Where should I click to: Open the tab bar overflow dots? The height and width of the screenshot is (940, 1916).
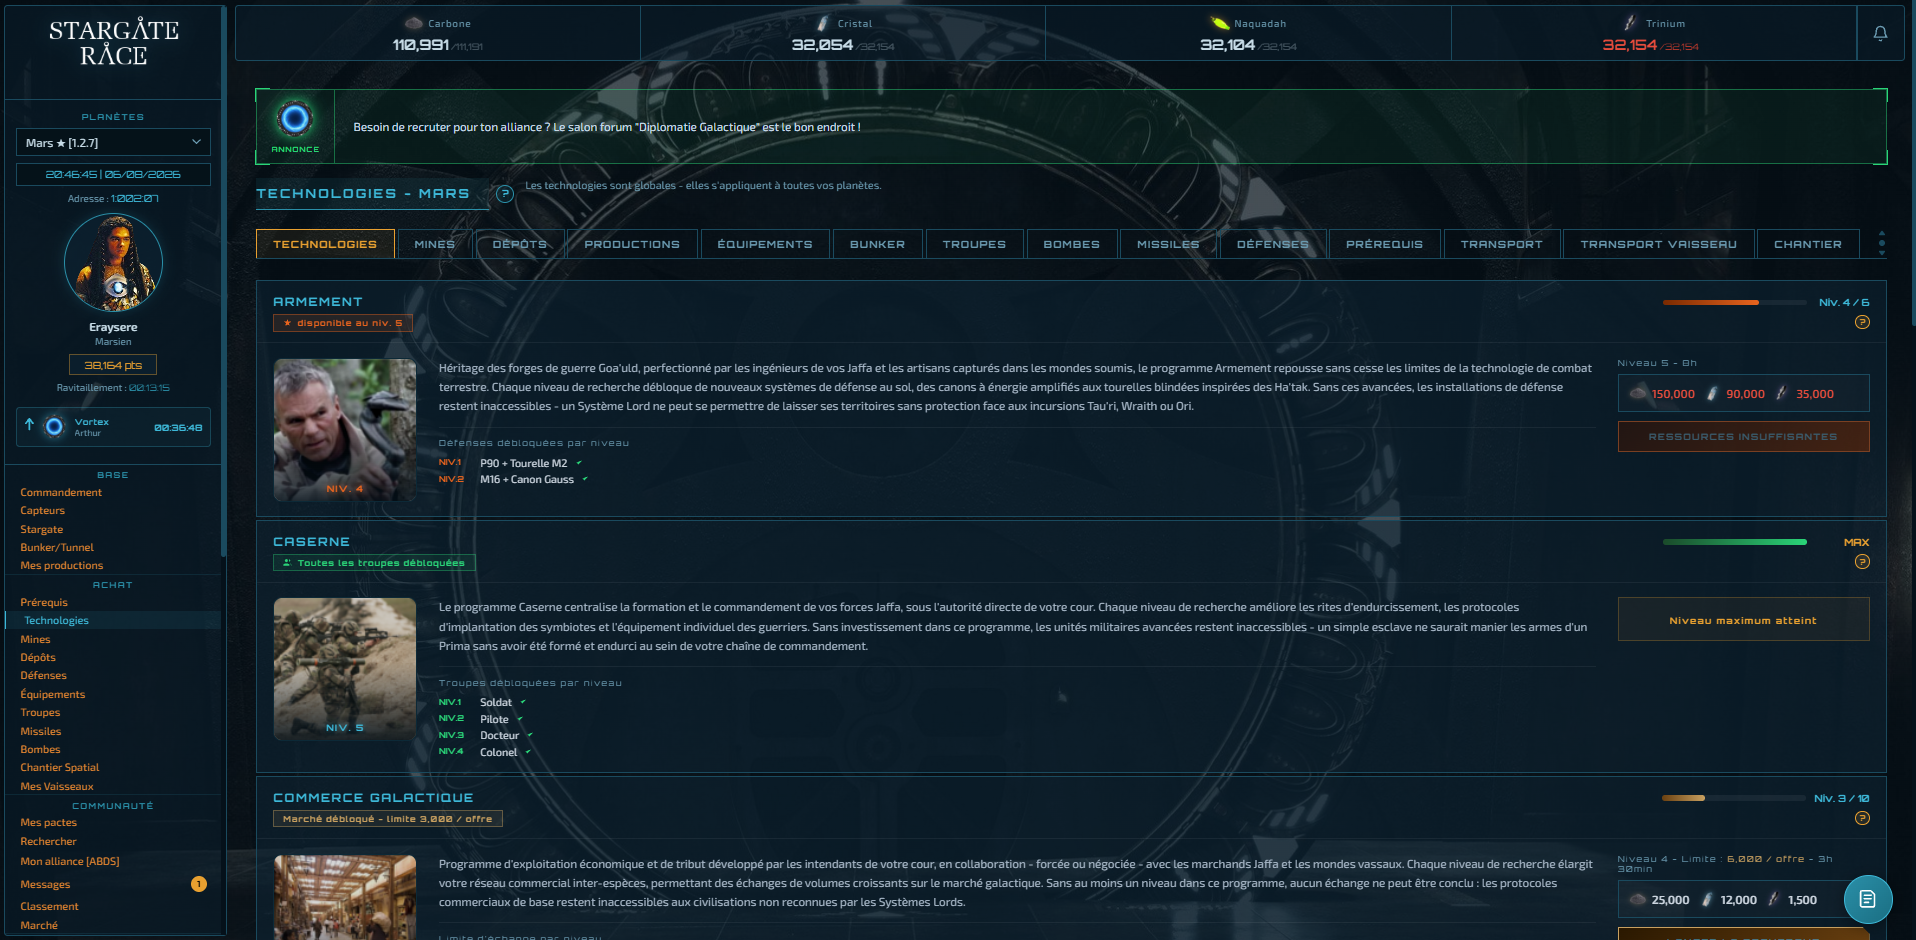(1881, 244)
